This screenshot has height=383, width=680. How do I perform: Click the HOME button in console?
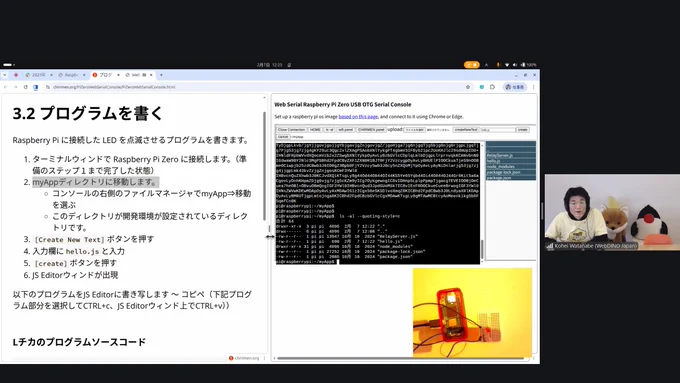[x=315, y=130]
